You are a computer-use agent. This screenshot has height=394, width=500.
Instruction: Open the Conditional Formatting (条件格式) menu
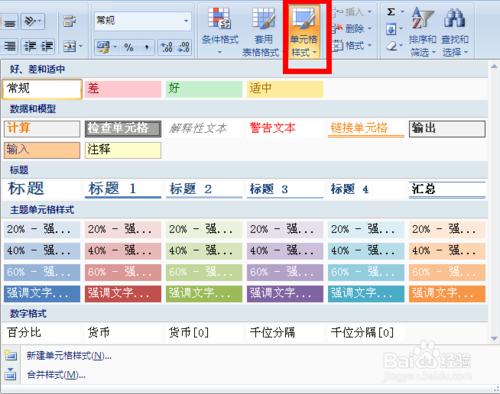click(220, 30)
